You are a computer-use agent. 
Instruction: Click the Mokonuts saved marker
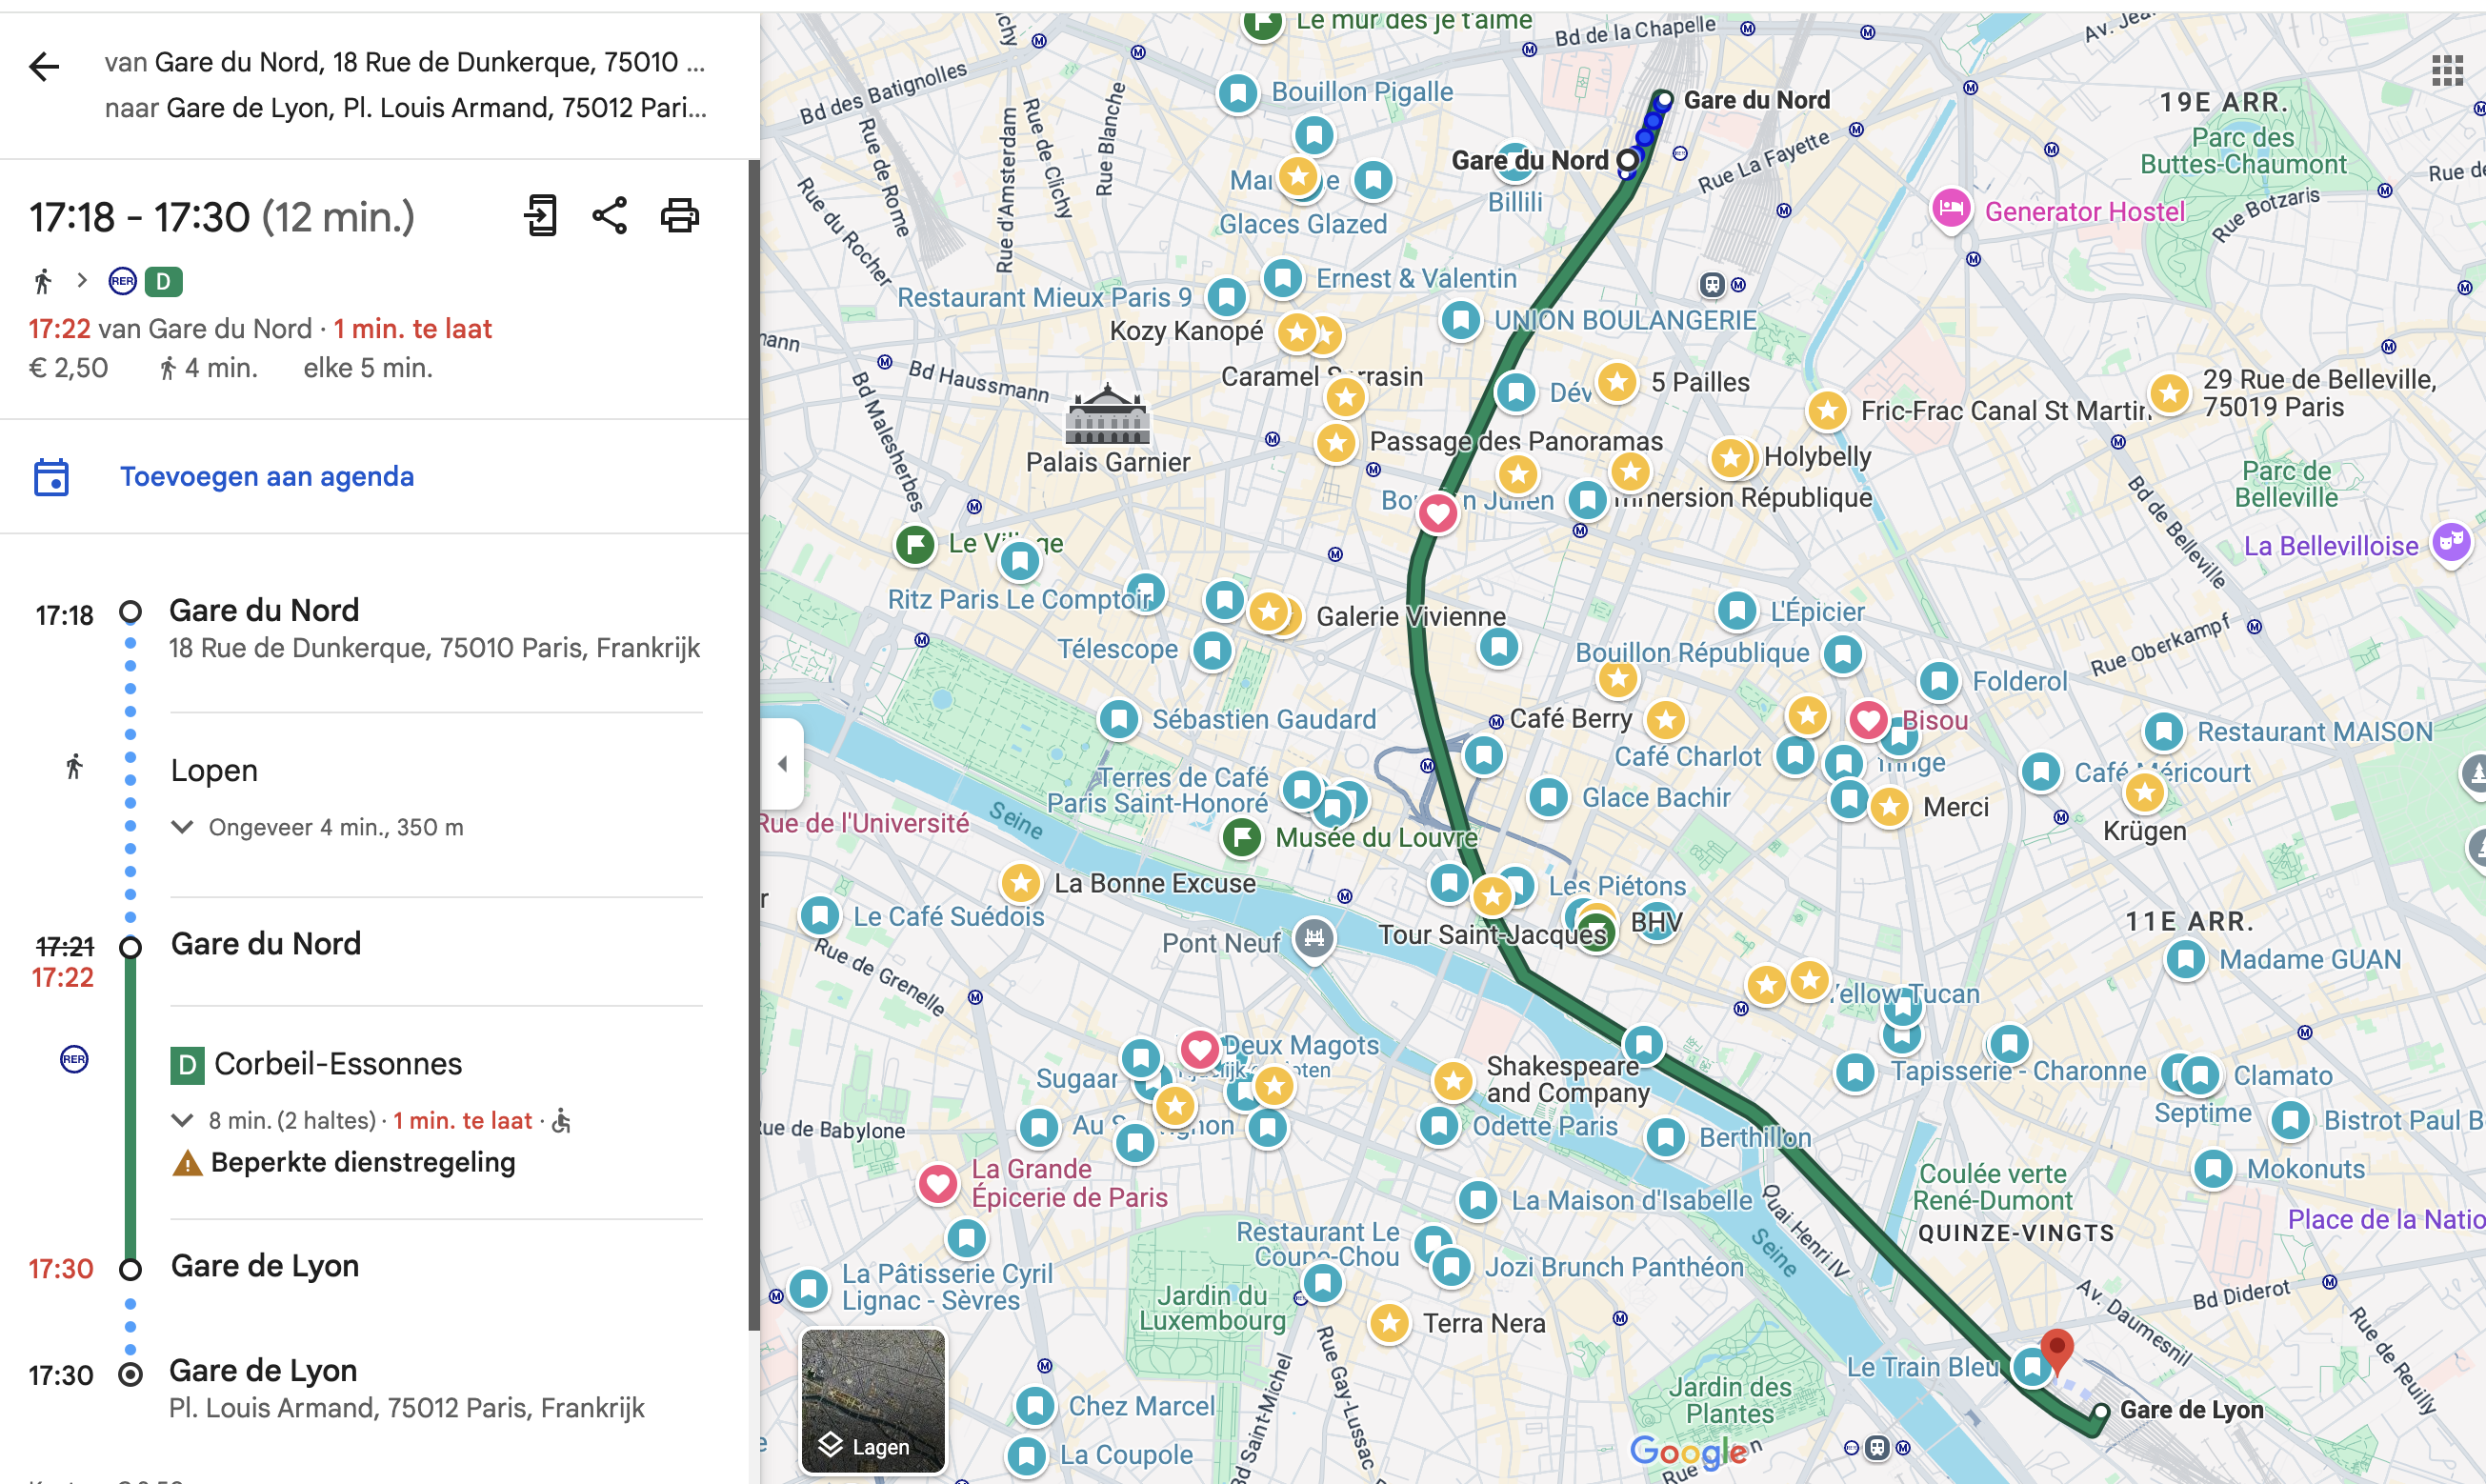click(2213, 1169)
